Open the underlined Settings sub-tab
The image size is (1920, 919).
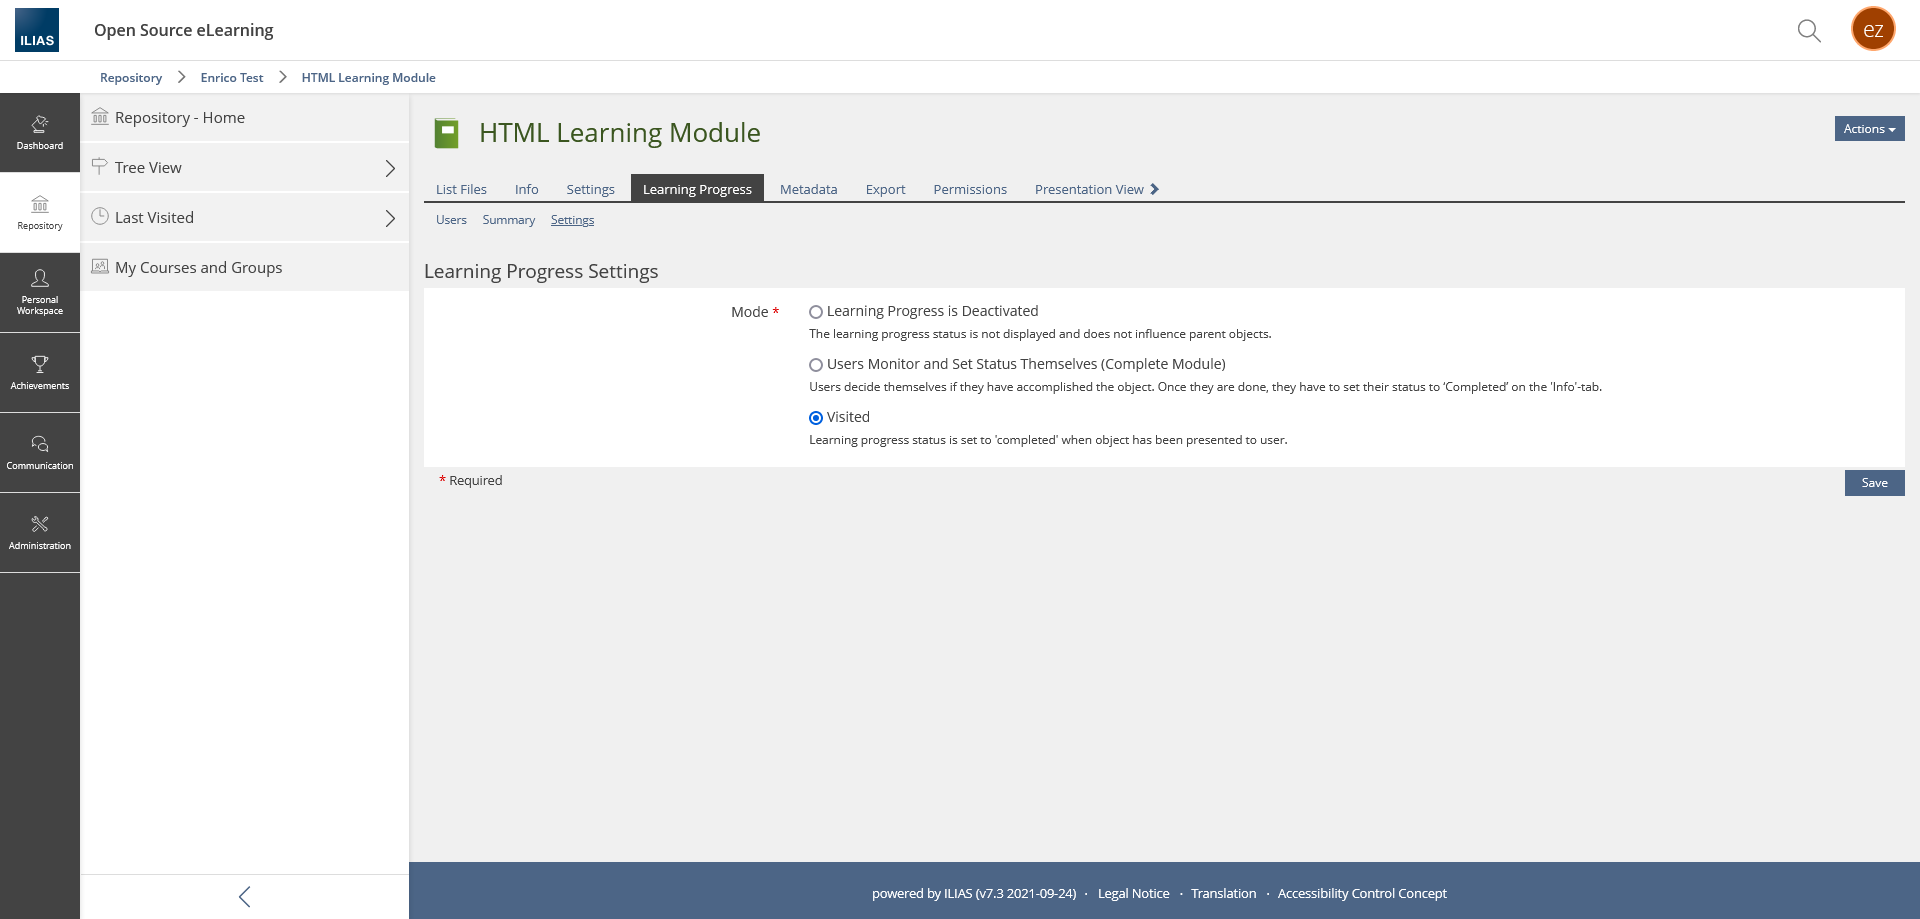(x=572, y=220)
